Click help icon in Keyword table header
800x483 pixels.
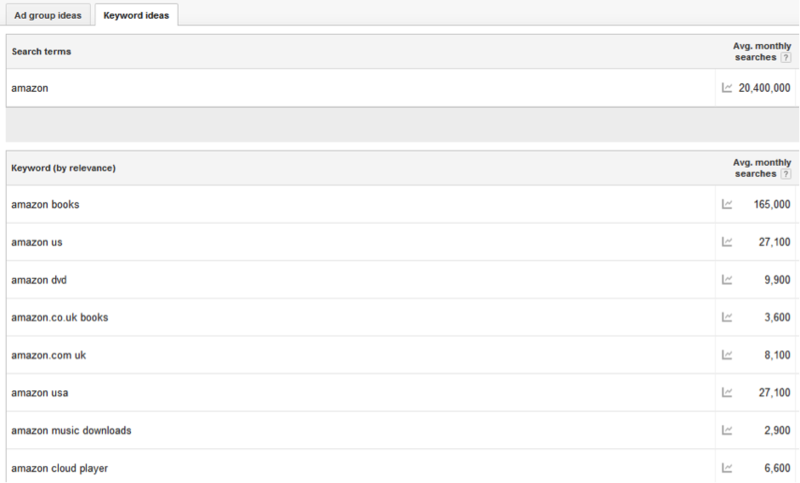click(786, 174)
